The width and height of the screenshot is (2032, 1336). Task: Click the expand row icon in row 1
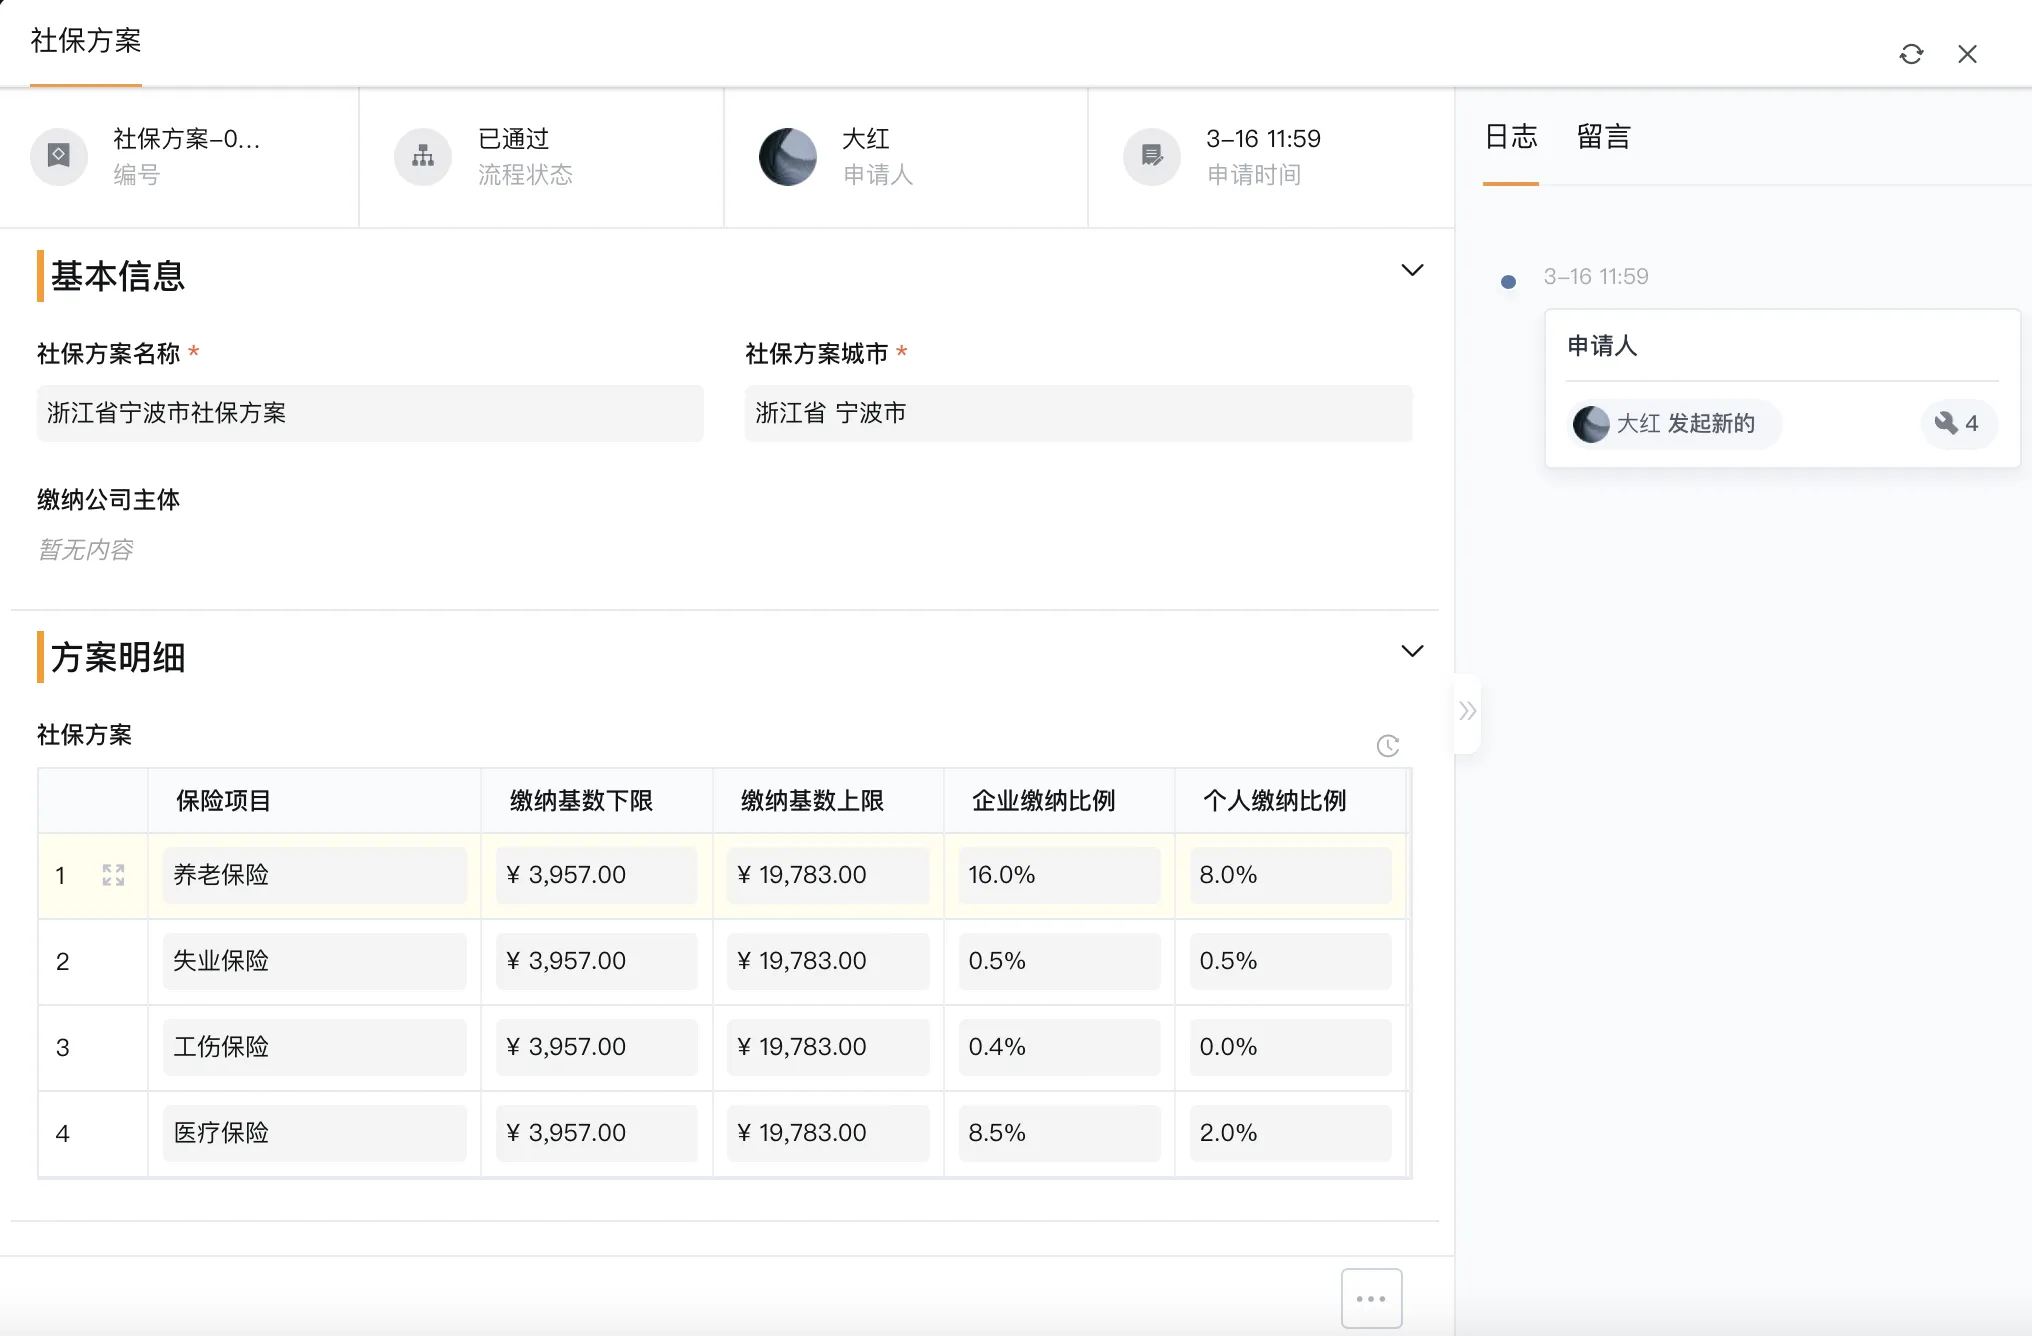tap(113, 875)
